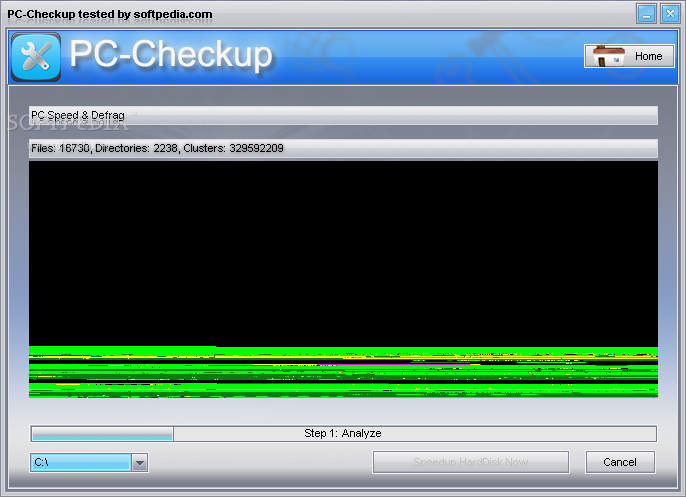
Task: Click the Speedup HardDisk Now button
Action: point(471,462)
